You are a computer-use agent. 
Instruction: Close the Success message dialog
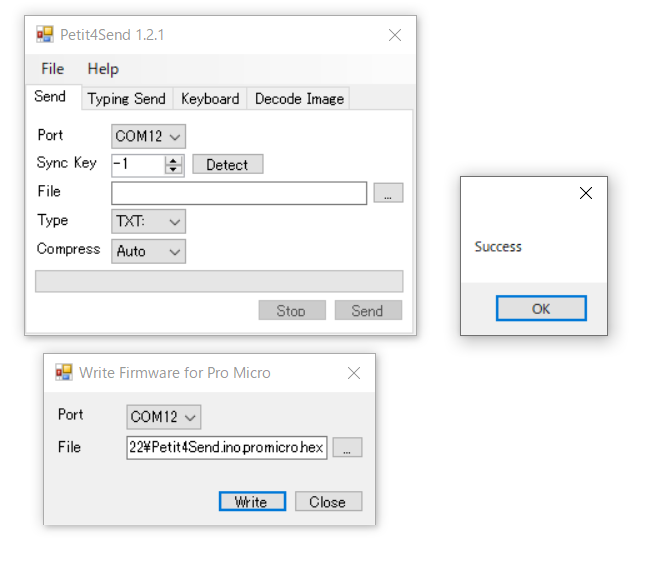[x=586, y=193]
